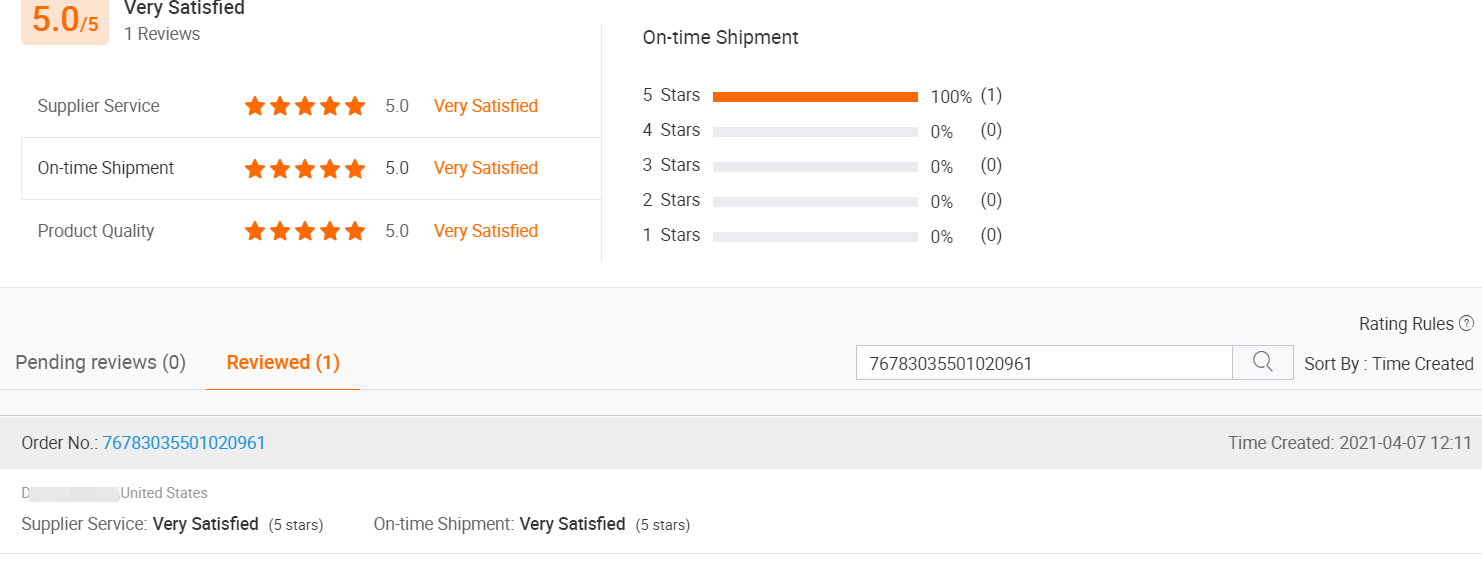Click the 1 Stars rating bar
1482x565 pixels.
click(815, 236)
